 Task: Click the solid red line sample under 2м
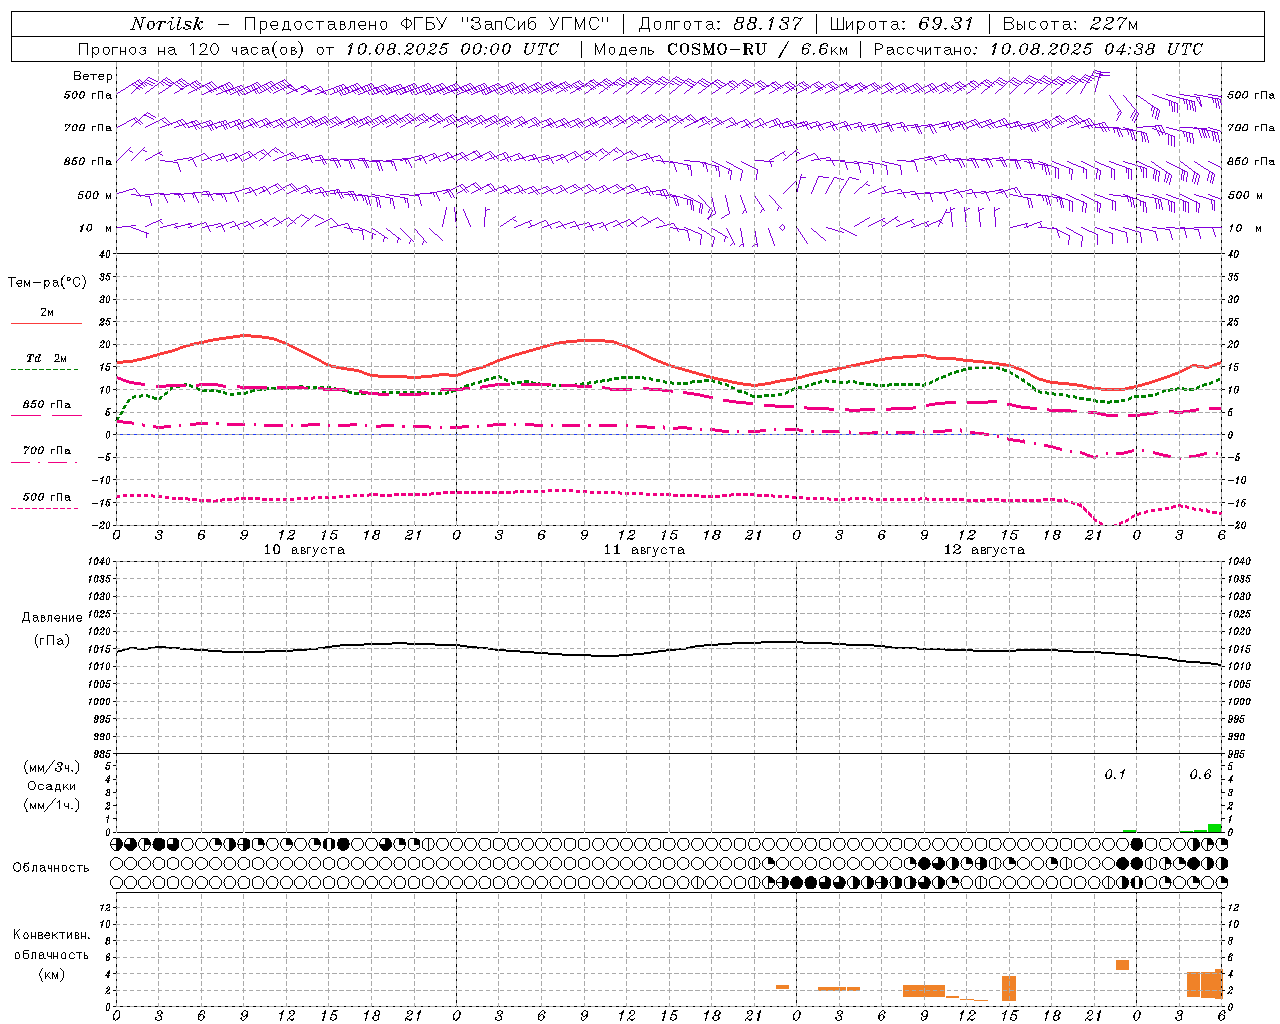click(46, 323)
